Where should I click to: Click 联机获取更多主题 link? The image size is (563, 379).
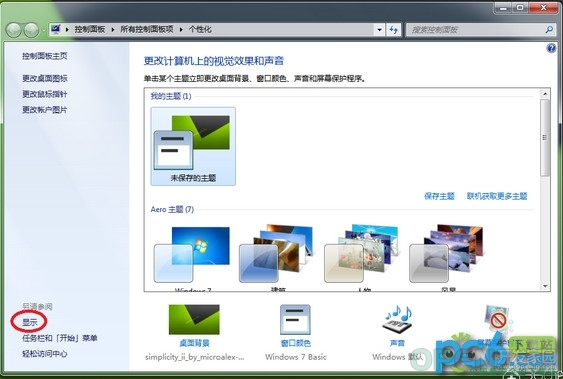click(497, 196)
